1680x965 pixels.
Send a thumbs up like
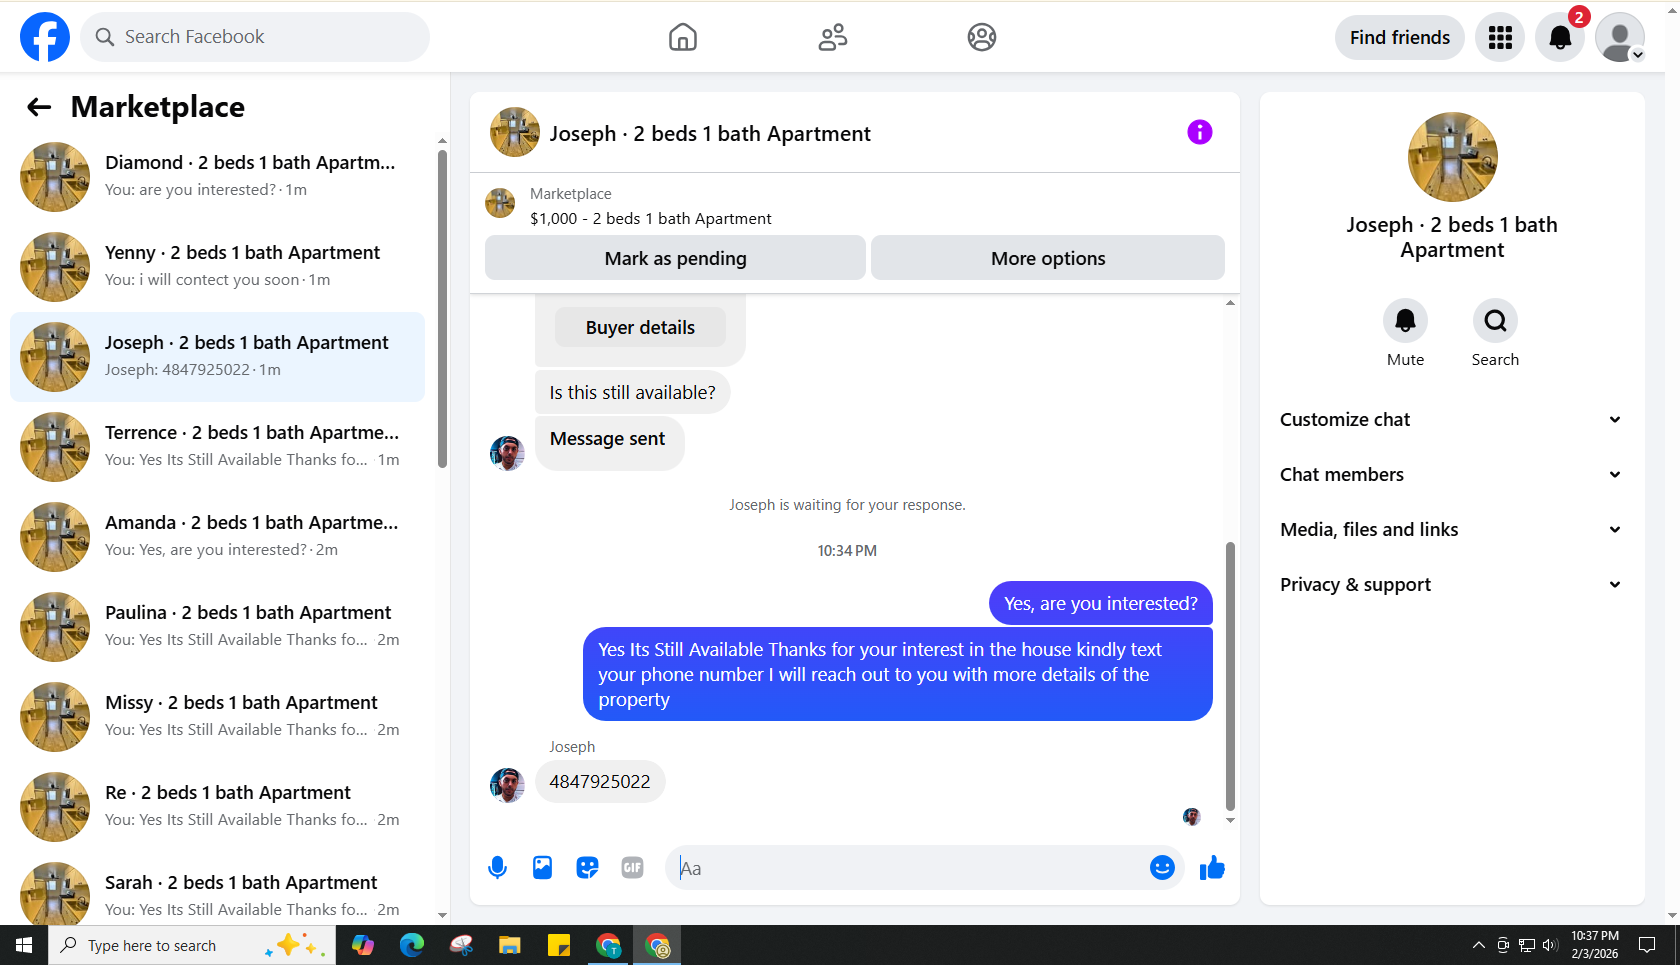coord(1212,868)
